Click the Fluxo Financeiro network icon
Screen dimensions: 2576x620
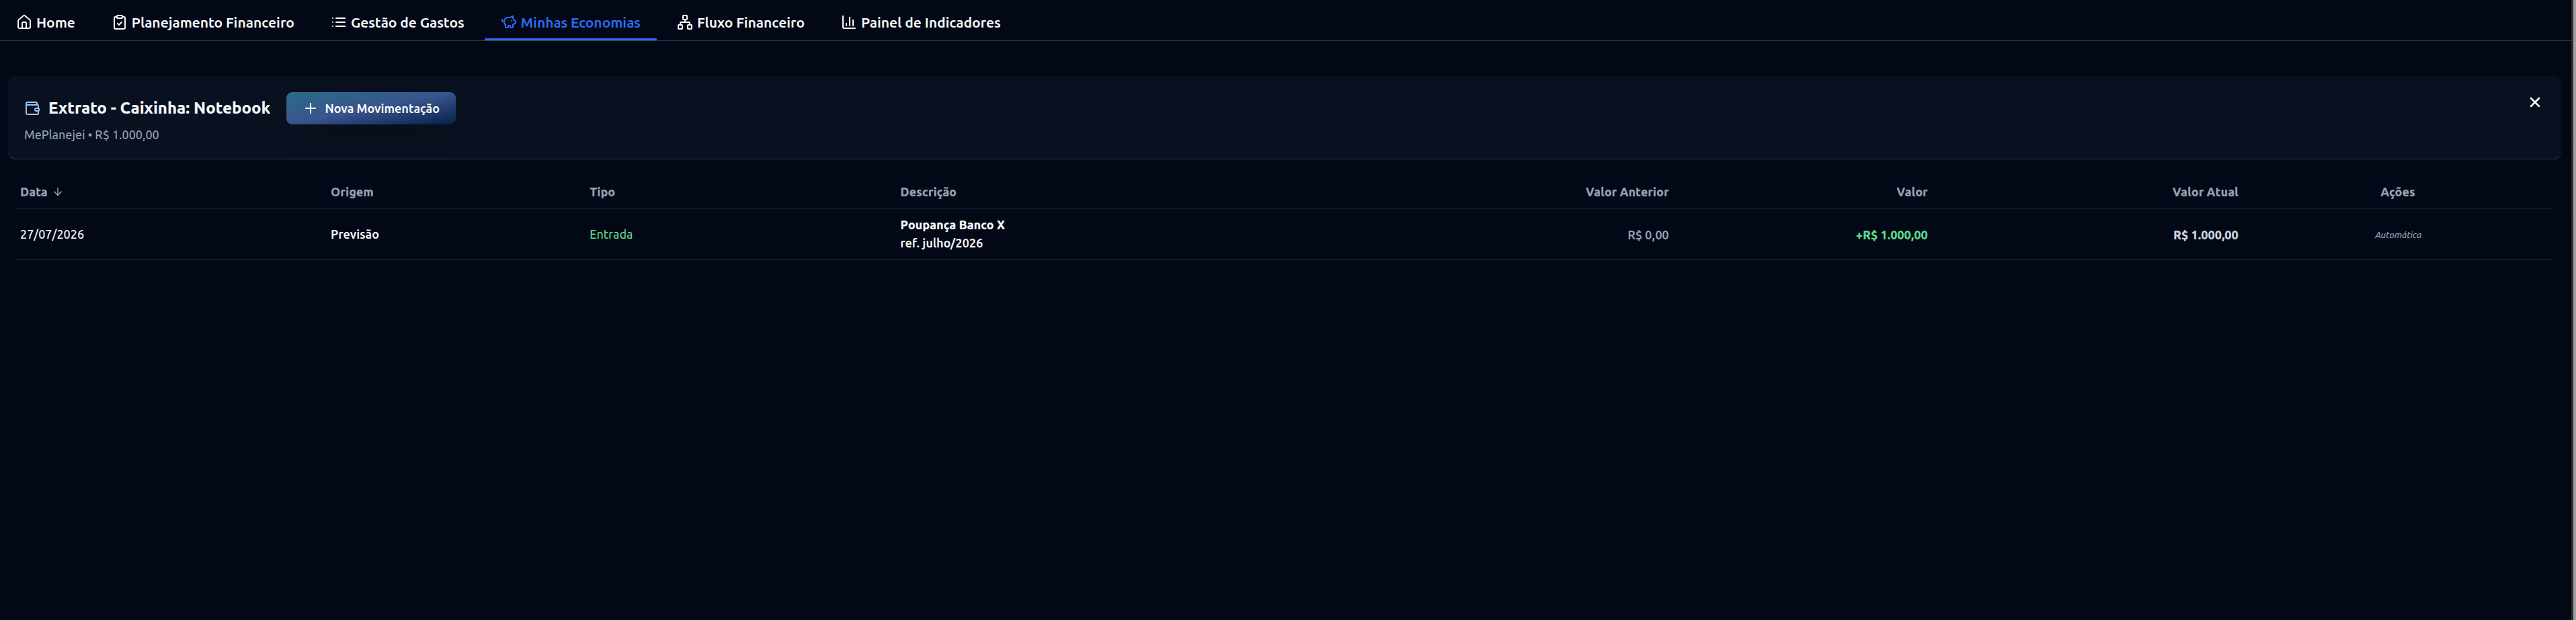685,22
